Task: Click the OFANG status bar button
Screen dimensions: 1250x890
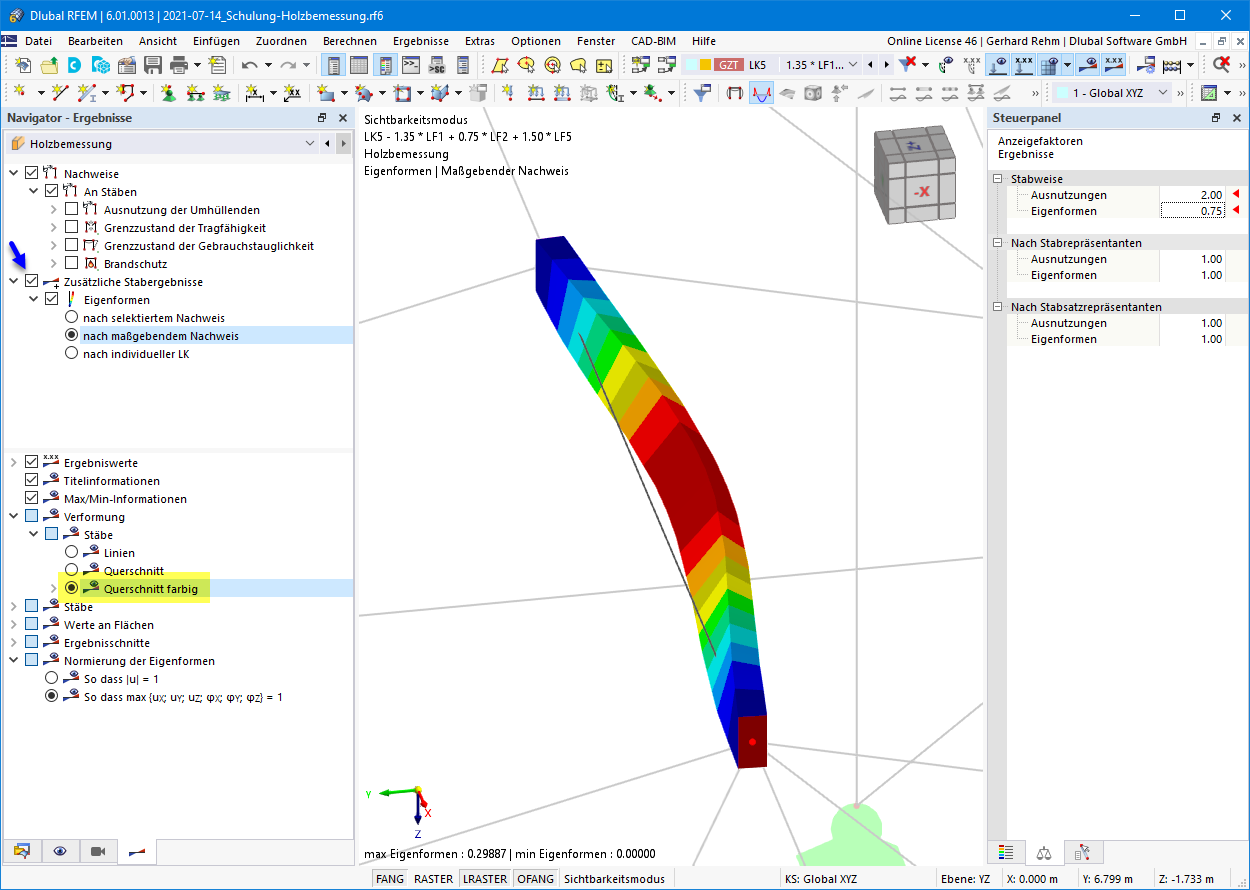Action: [x=535, y=879]
